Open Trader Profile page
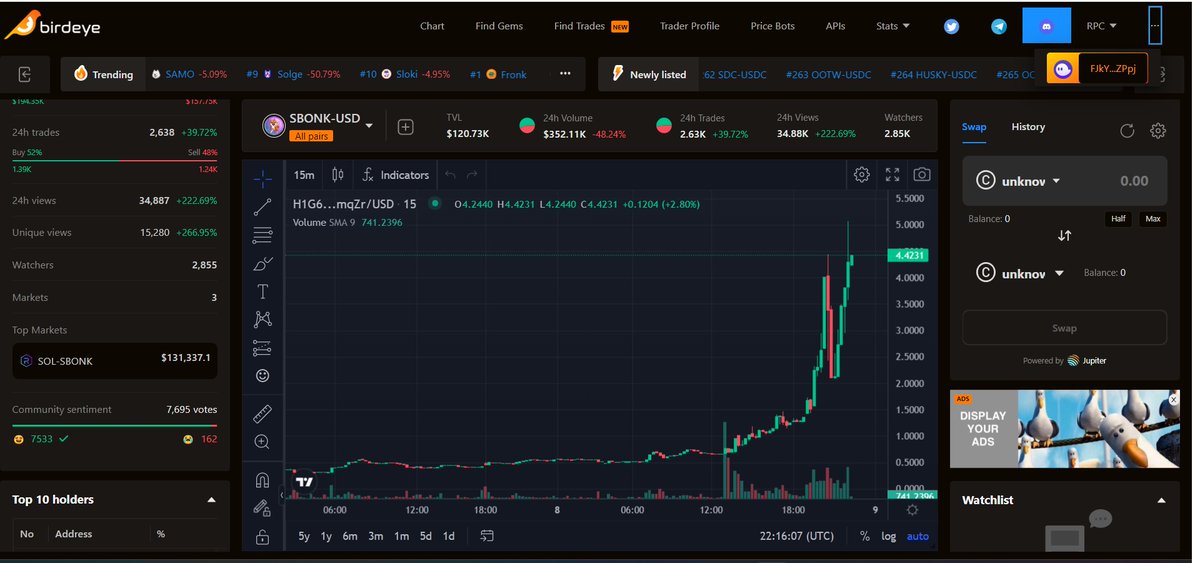The width and height of the screenshot is (1200, 563). [x=689, y=26]
